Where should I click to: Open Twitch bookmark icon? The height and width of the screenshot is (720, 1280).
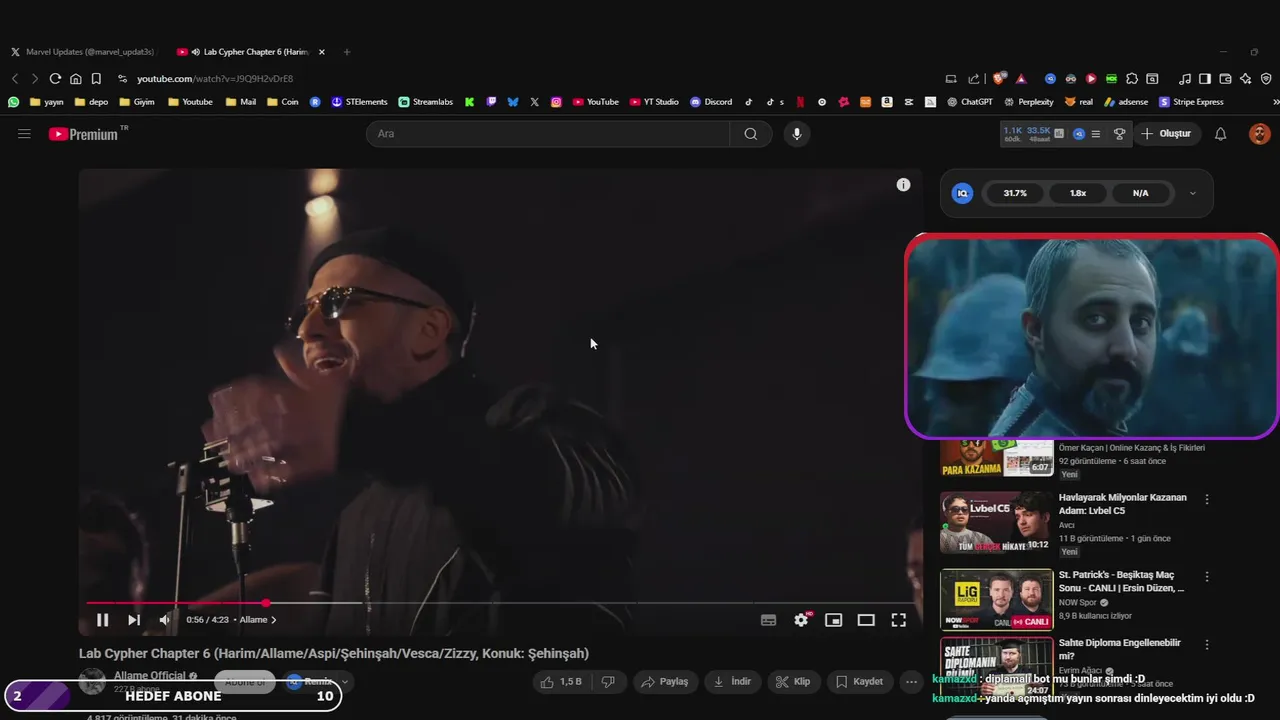coord(491,102)
